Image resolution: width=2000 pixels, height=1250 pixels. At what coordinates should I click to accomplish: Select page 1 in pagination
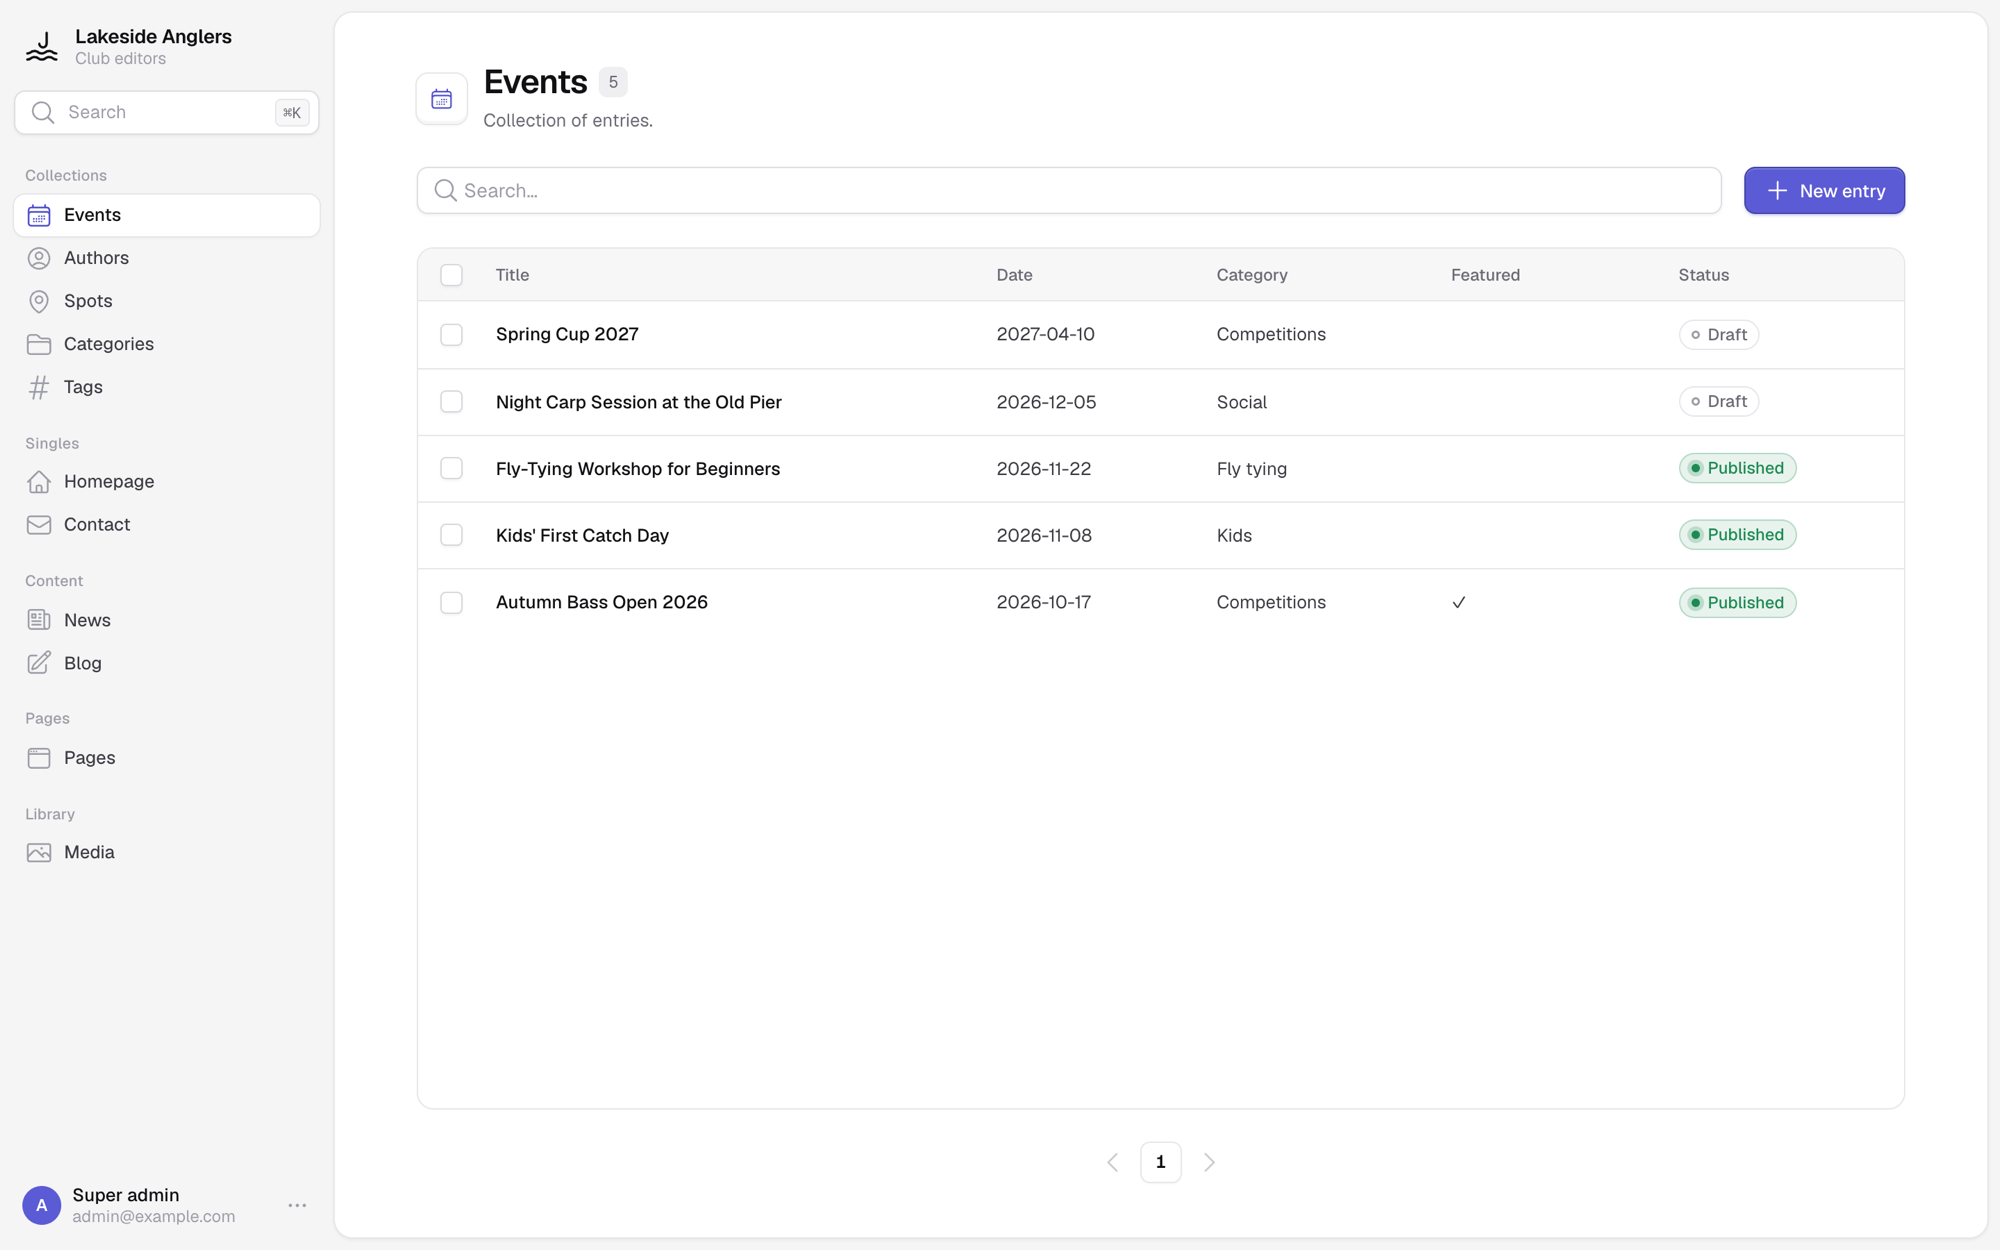(1161, 1162)
